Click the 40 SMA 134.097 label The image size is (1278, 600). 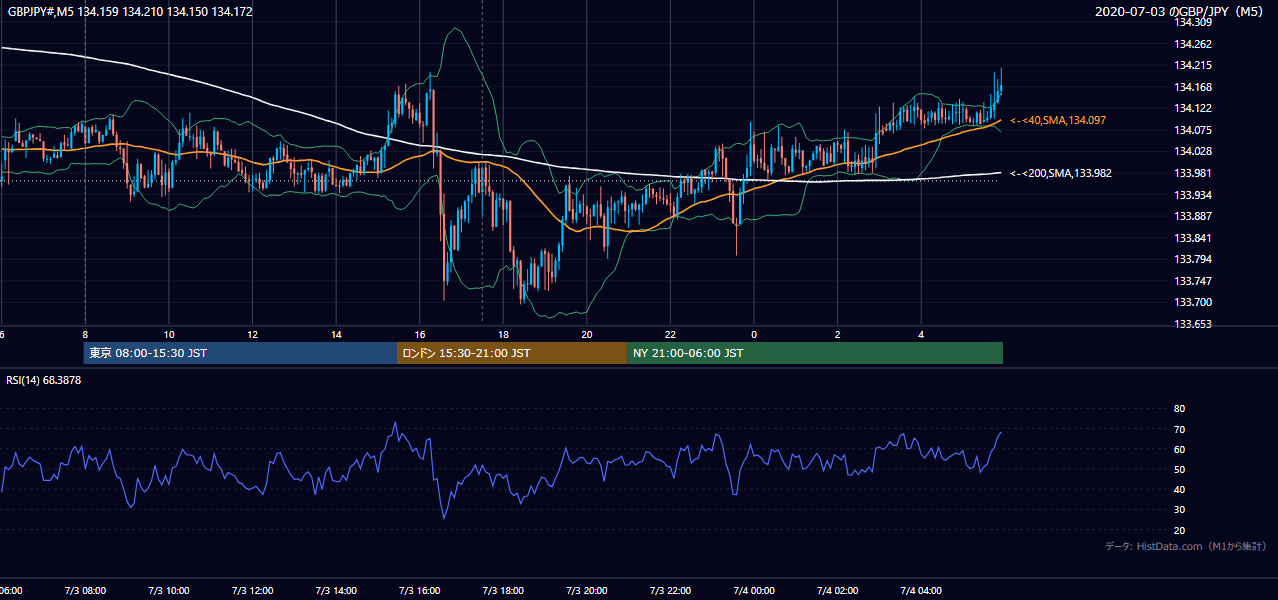1060,120
